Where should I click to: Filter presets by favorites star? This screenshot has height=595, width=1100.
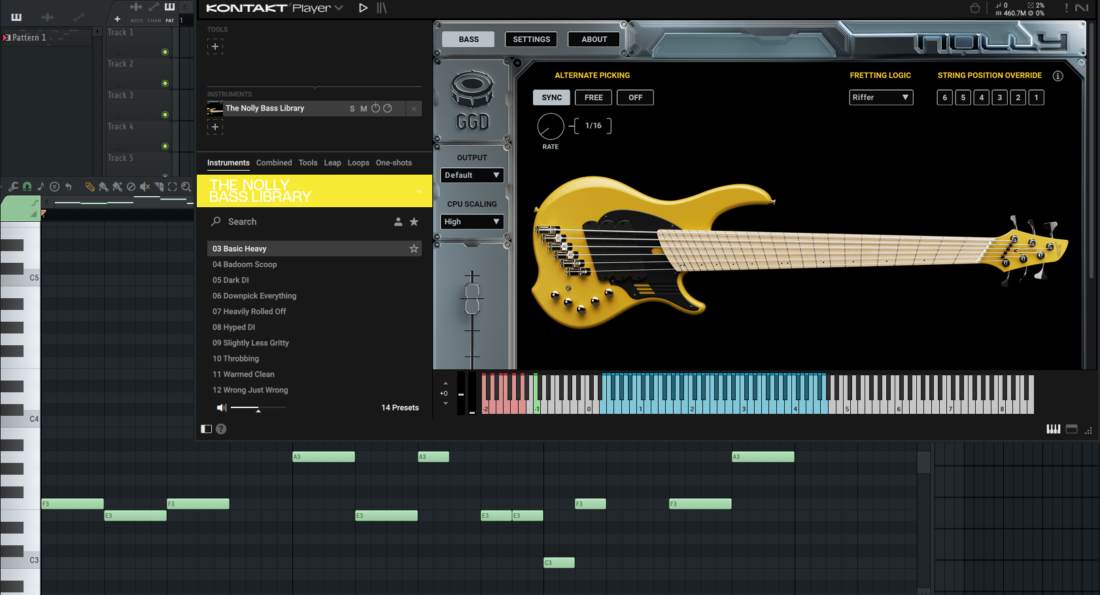(414, 222)
